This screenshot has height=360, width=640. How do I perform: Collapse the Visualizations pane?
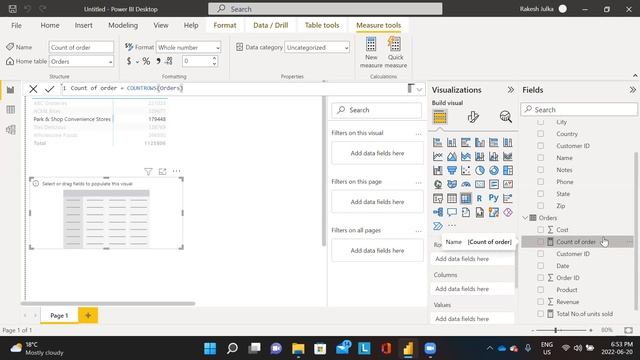[511, 90]
